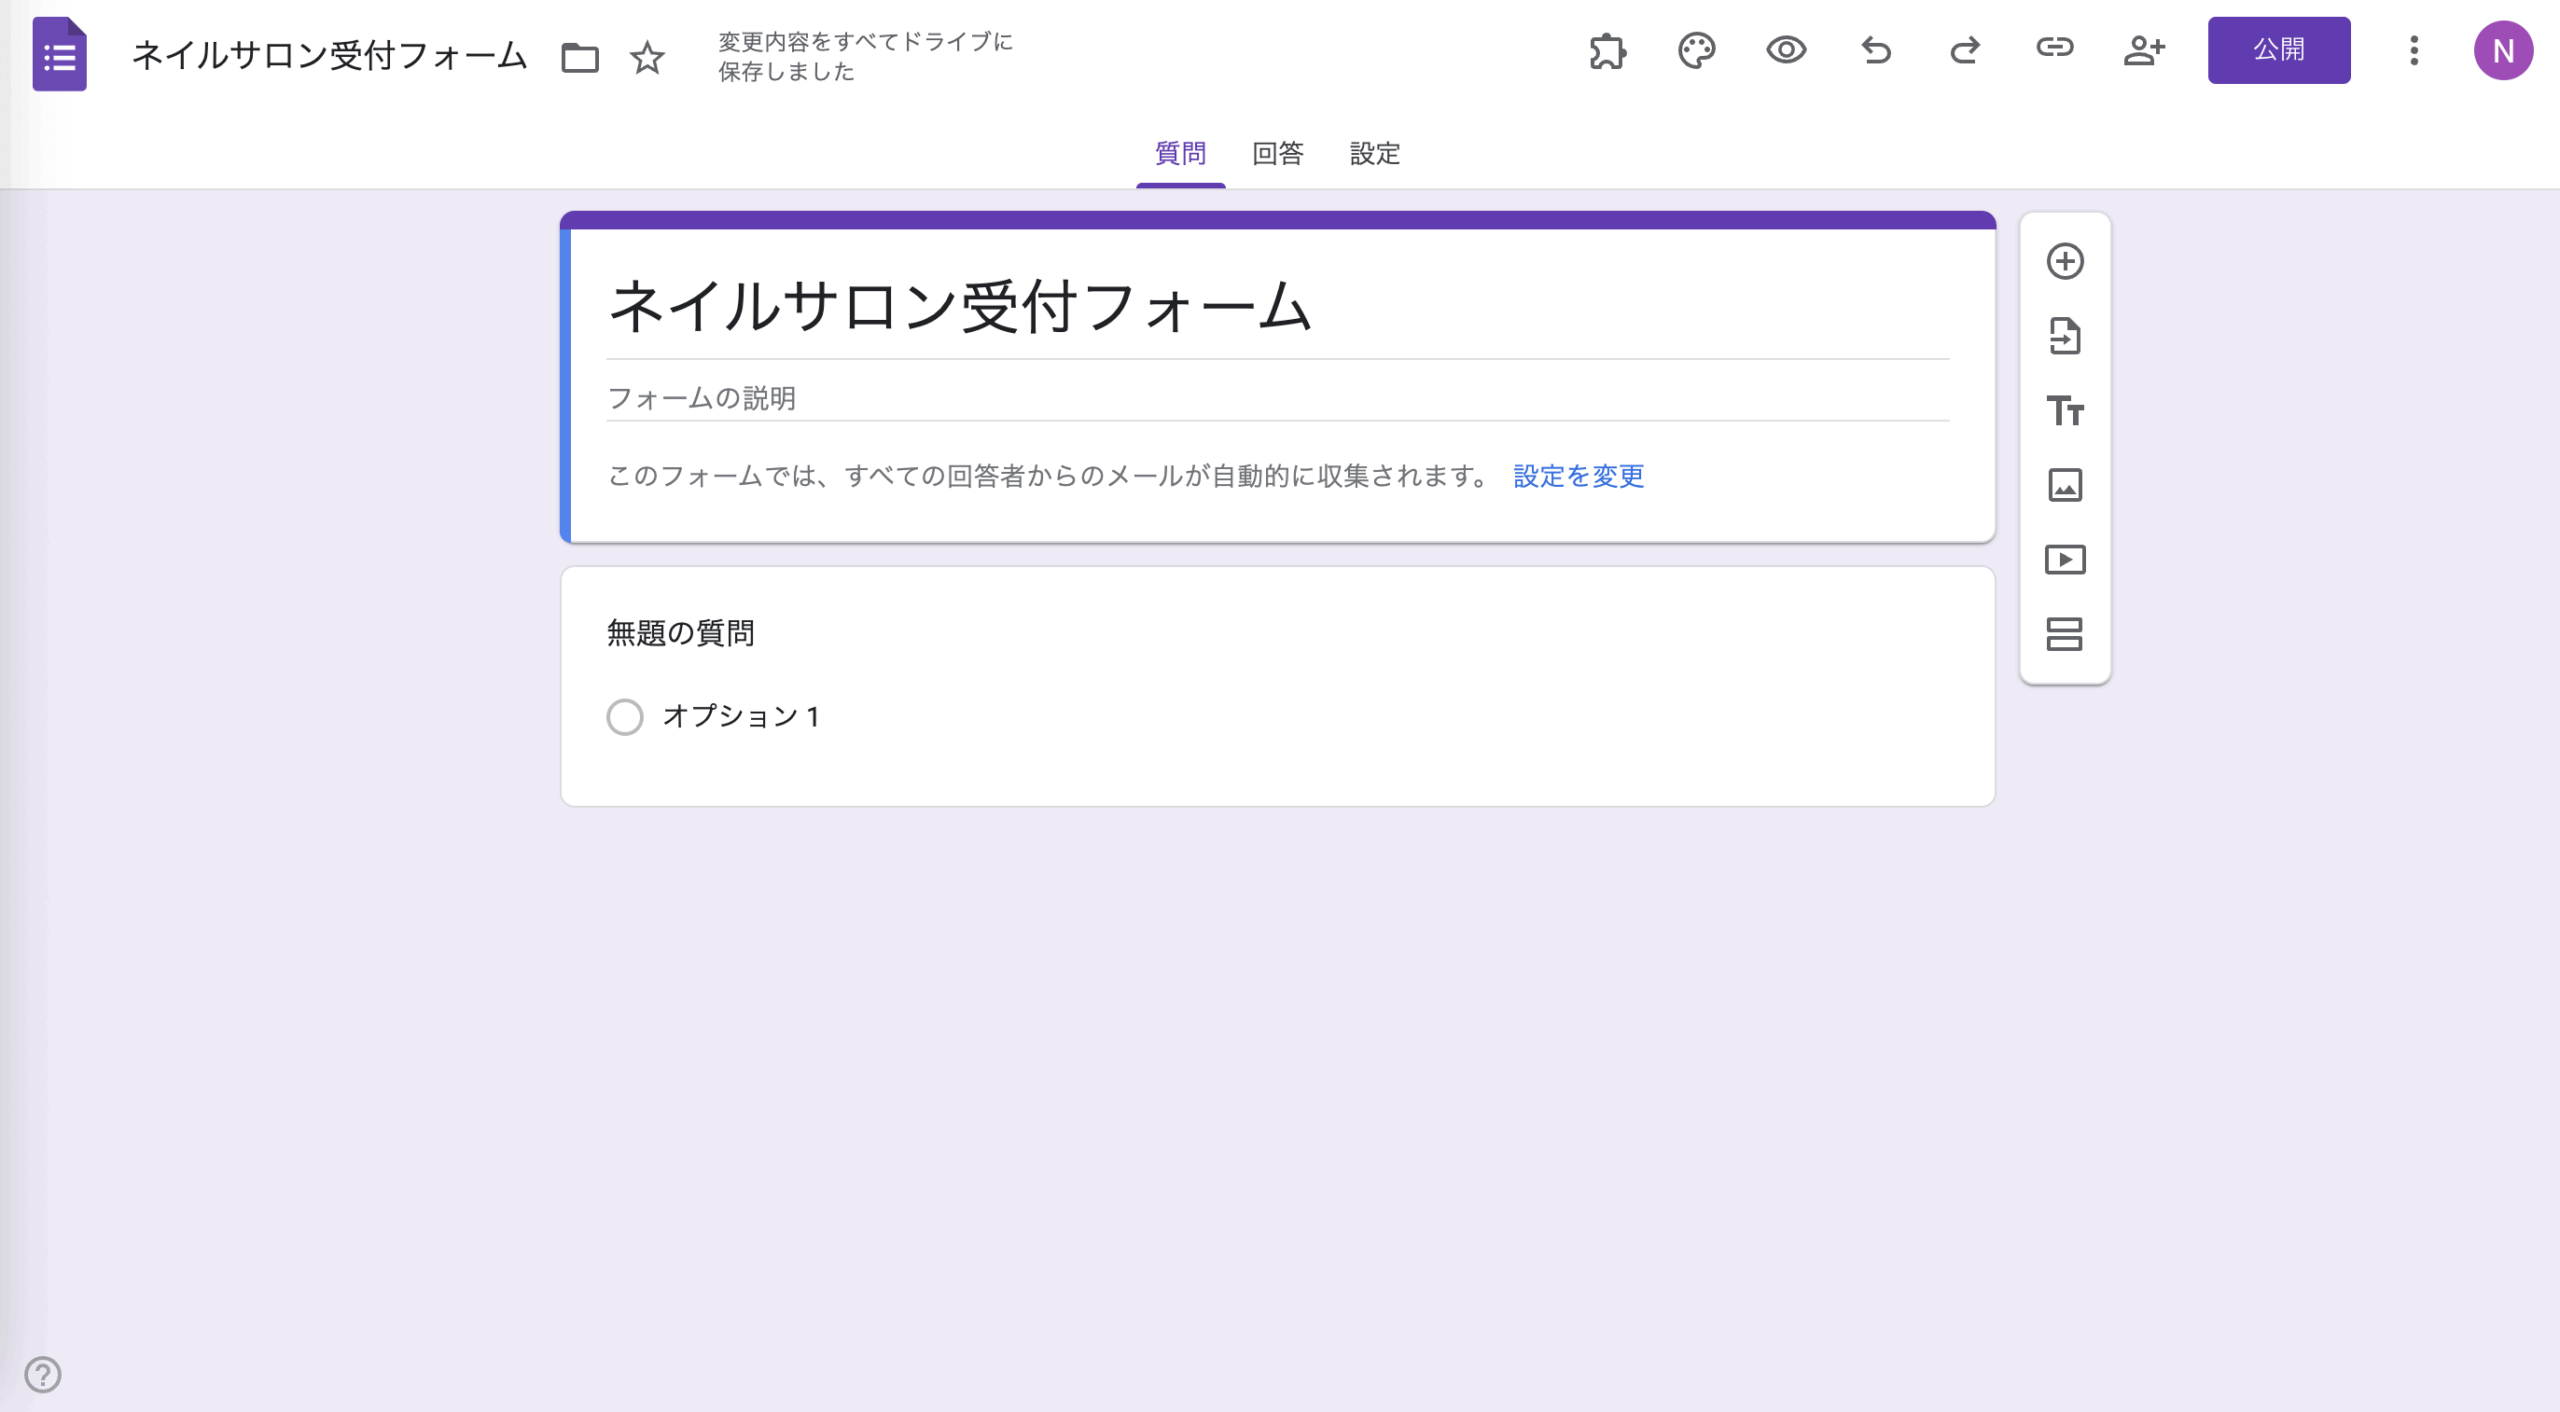
Task: Add collaborators with person-plus icon
Action: [2144, 50]
